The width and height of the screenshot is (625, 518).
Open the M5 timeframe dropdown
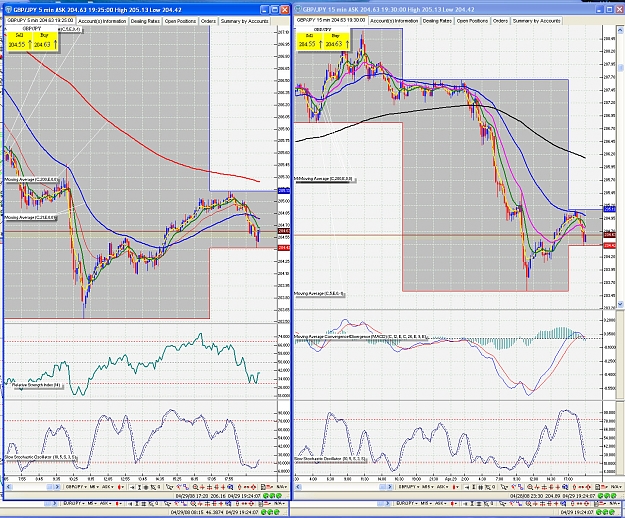[x=94, y=487]
